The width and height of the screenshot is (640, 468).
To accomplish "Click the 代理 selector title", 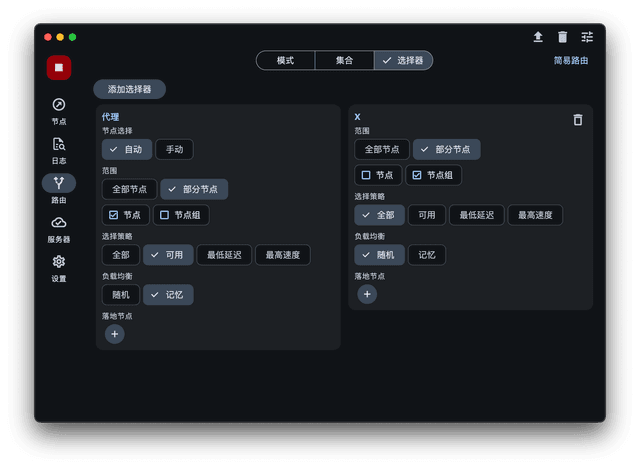I will [x=110, y=117].
